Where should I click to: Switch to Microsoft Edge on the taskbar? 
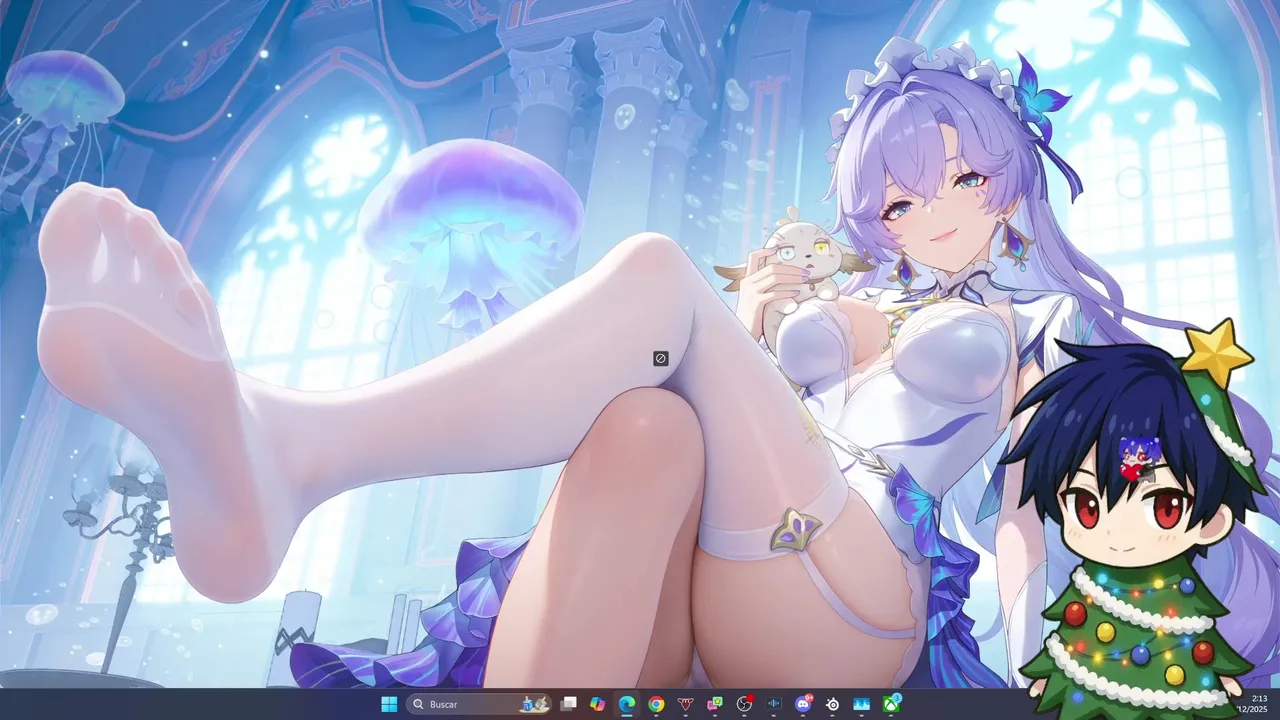(x=627, y=704)
